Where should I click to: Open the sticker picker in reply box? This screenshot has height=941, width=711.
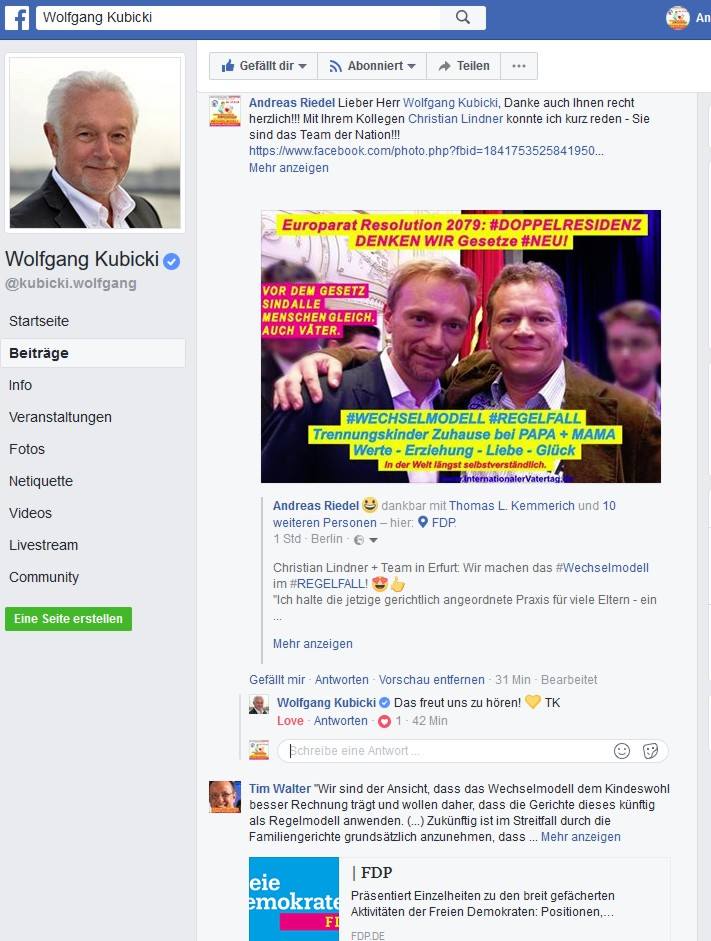(650, 751)
